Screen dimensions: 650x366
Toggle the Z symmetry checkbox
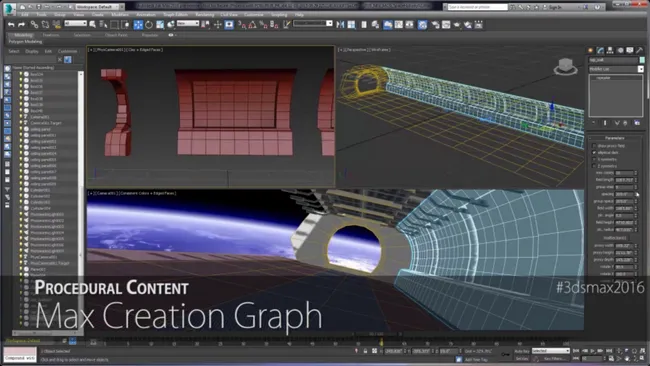click(594, 166)
